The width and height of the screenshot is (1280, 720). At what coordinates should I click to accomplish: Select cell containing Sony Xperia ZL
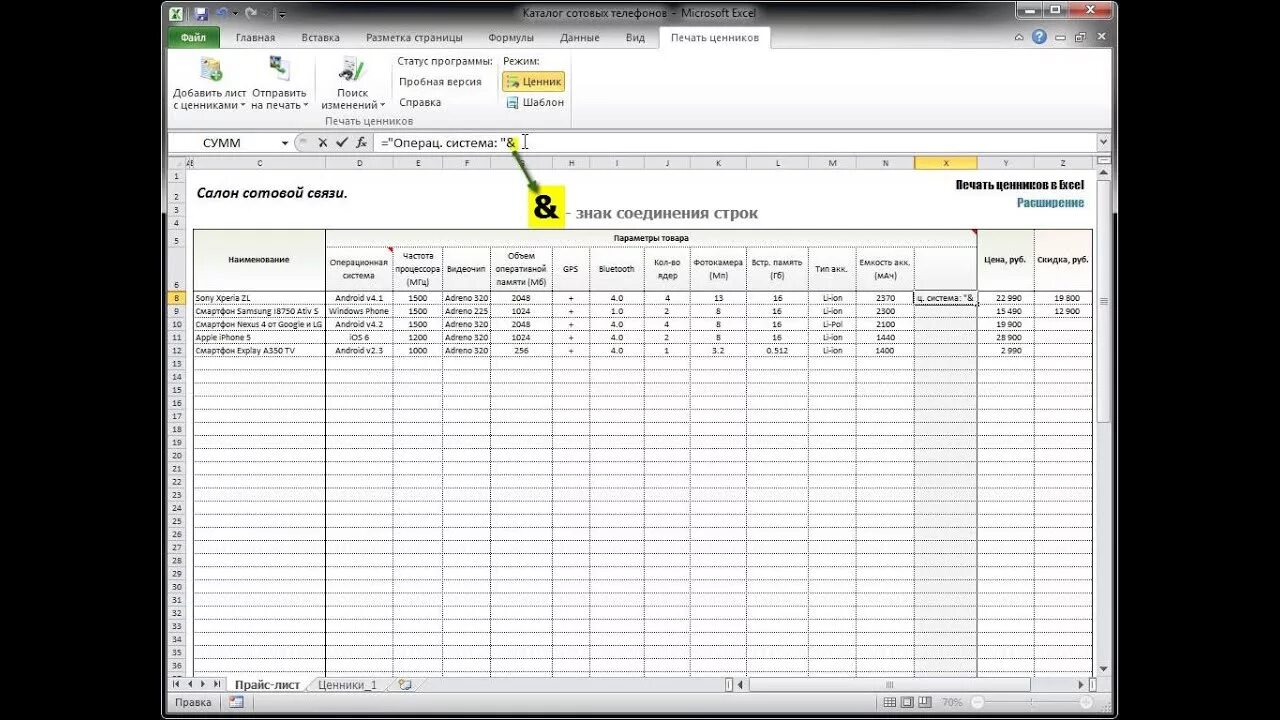[x=259, y=298]
